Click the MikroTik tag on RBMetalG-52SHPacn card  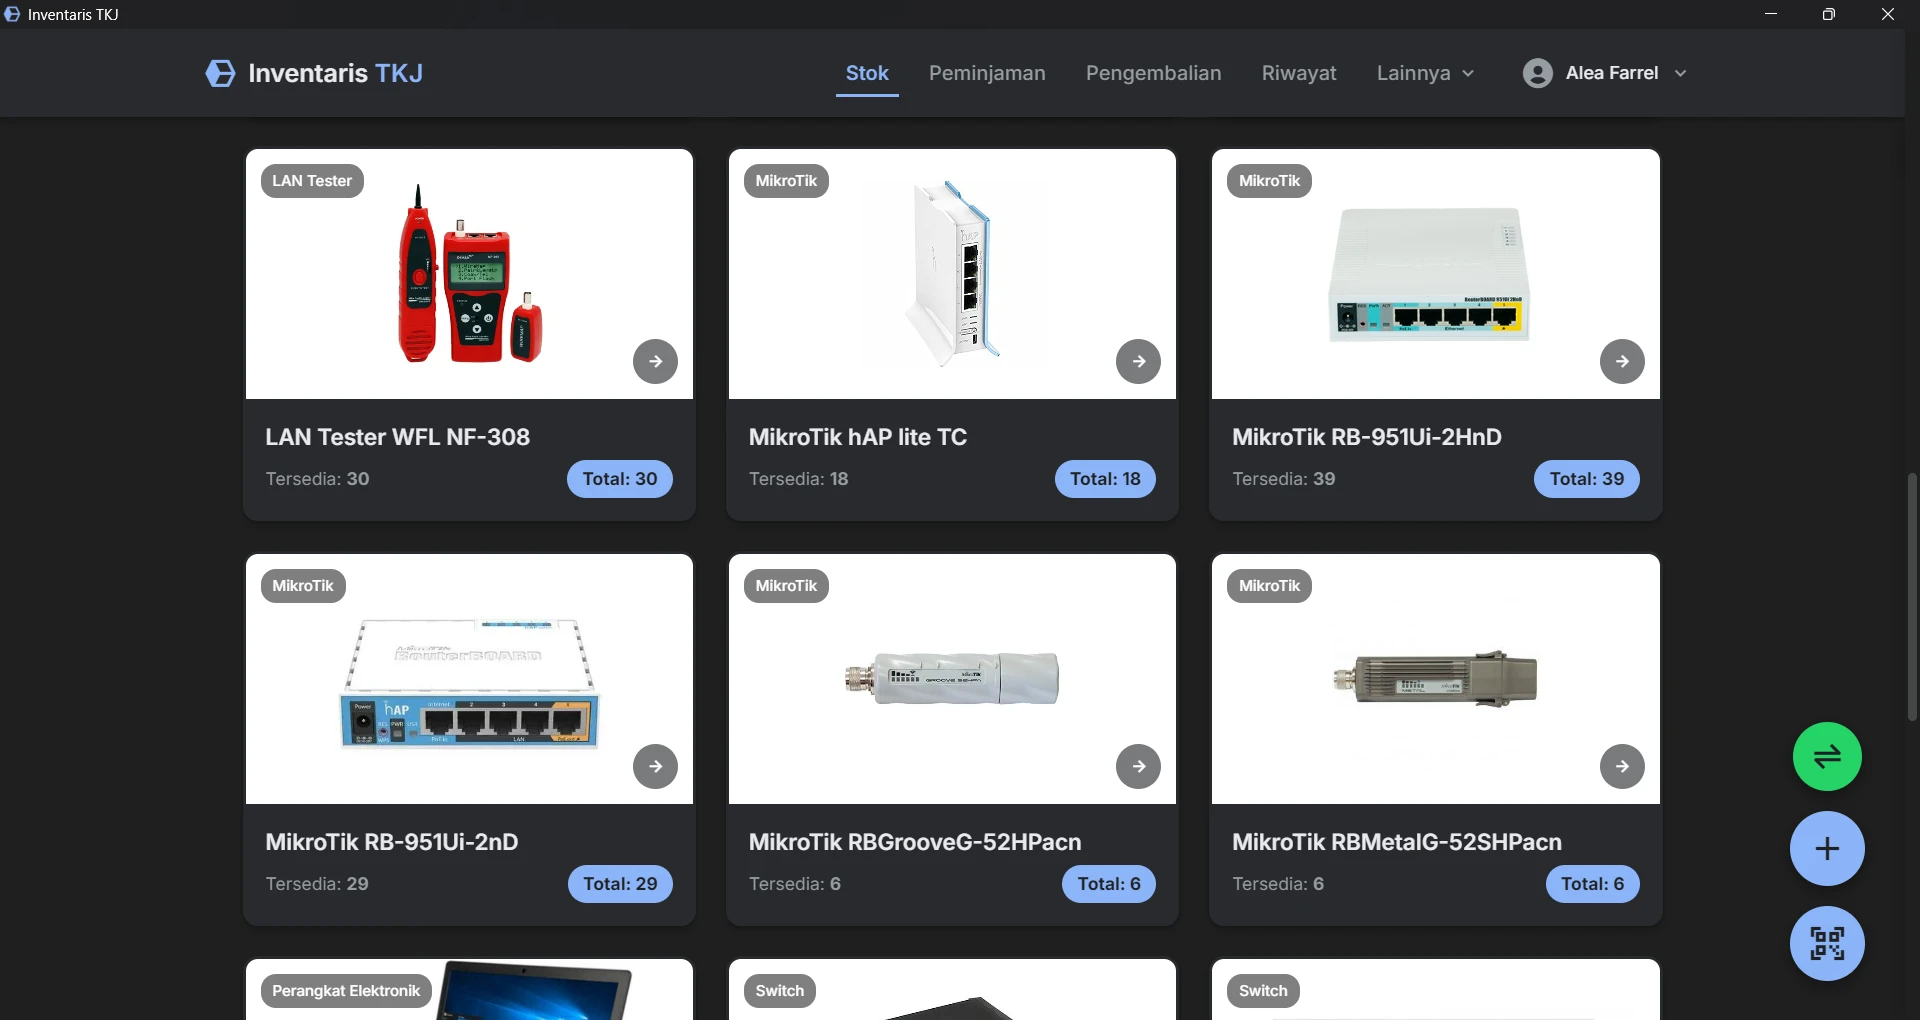[x=1269, y=586]
